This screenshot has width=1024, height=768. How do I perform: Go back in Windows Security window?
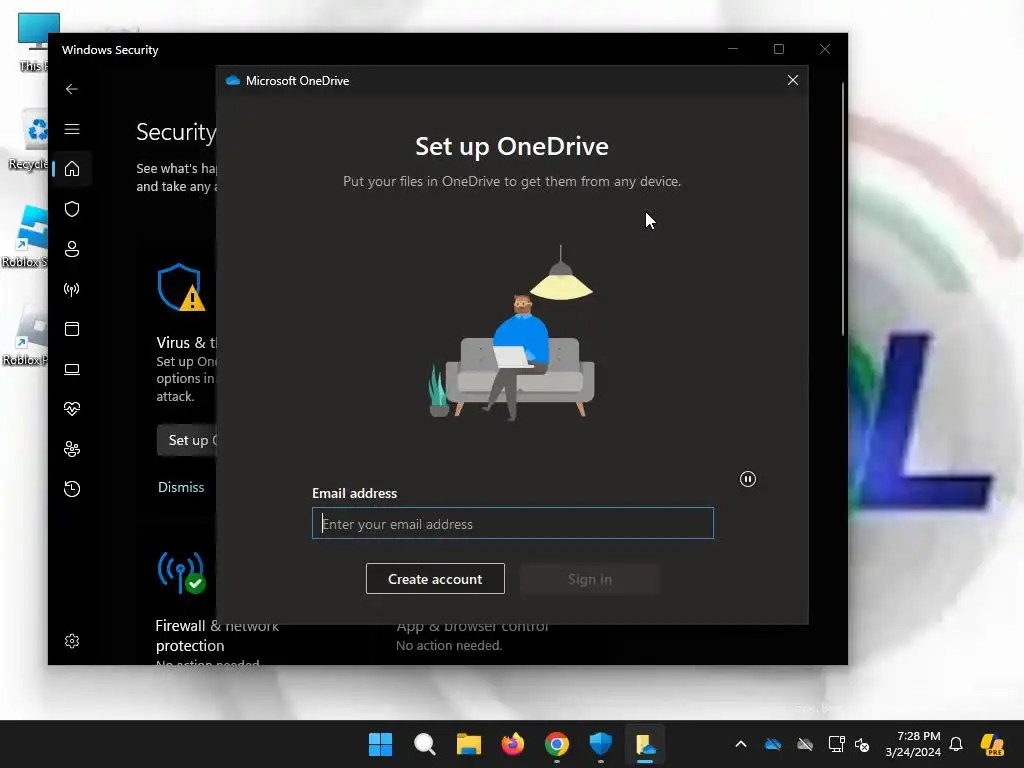coord(72,89)
